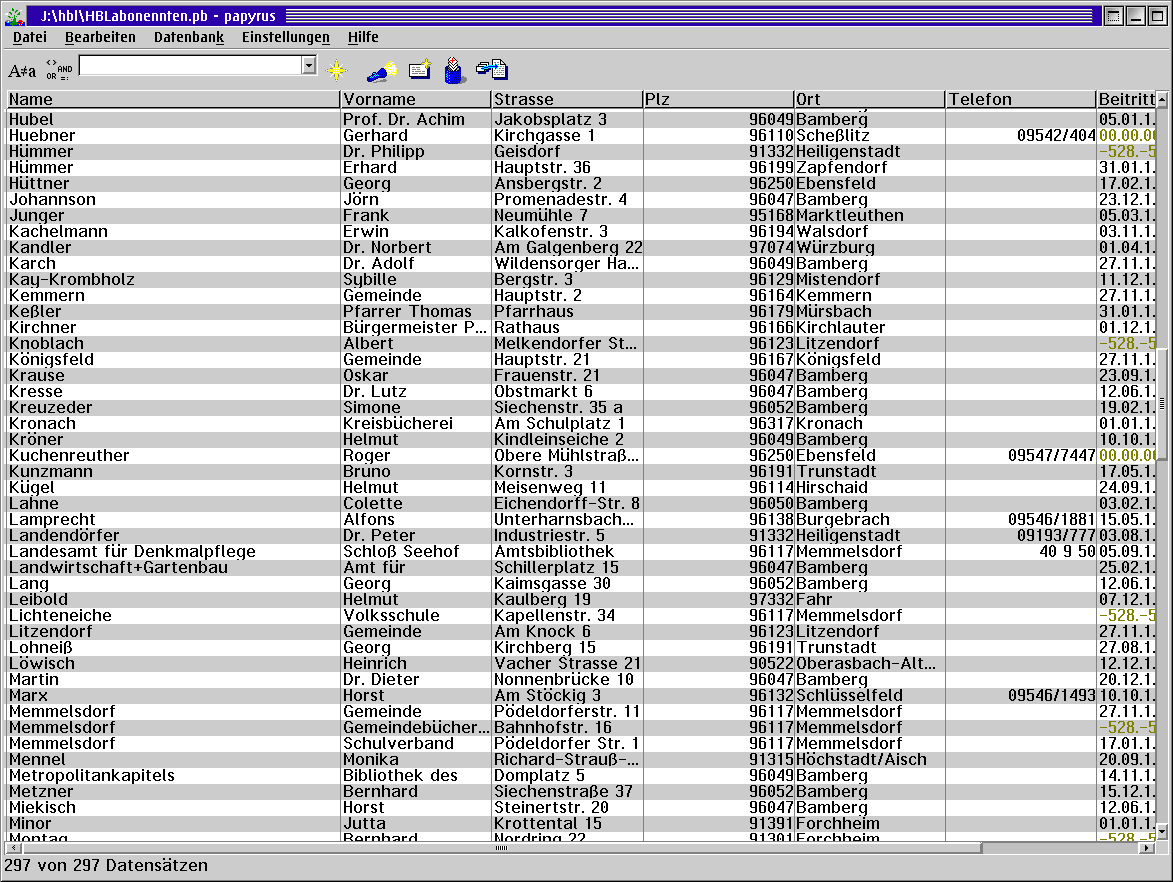Image resolution: width=1173 pixels, height=882 pixels.
Task: Select 'Landesamt für Denkmalpflege' row
Action: tap(581, 552)
